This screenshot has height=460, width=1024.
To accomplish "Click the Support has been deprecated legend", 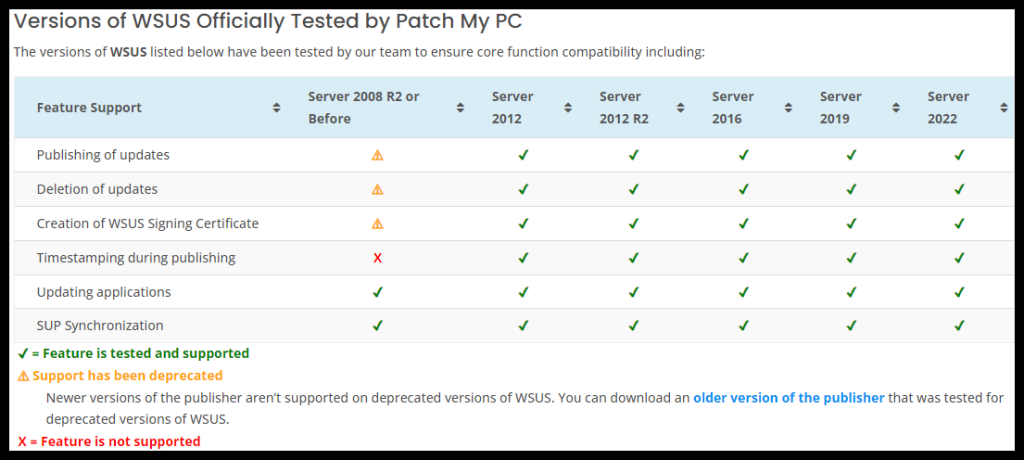I will coord(120,376).
